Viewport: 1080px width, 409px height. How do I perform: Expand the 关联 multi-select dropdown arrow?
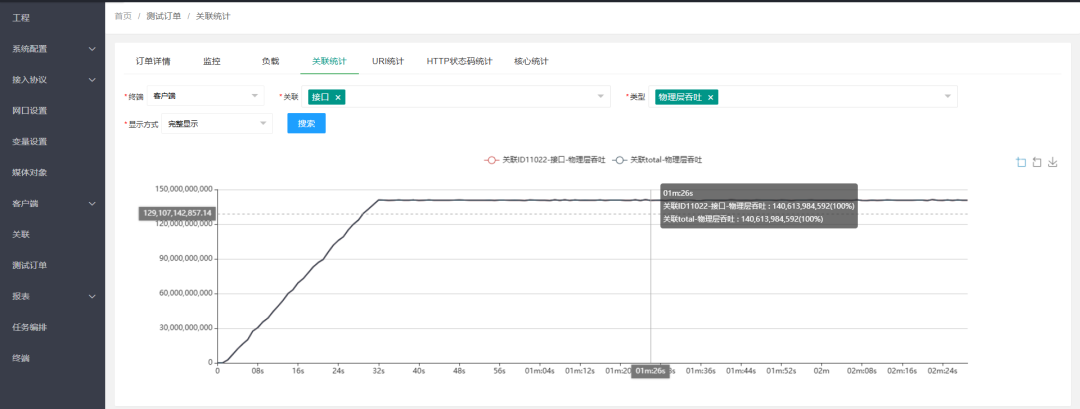(x=600, y=97)
